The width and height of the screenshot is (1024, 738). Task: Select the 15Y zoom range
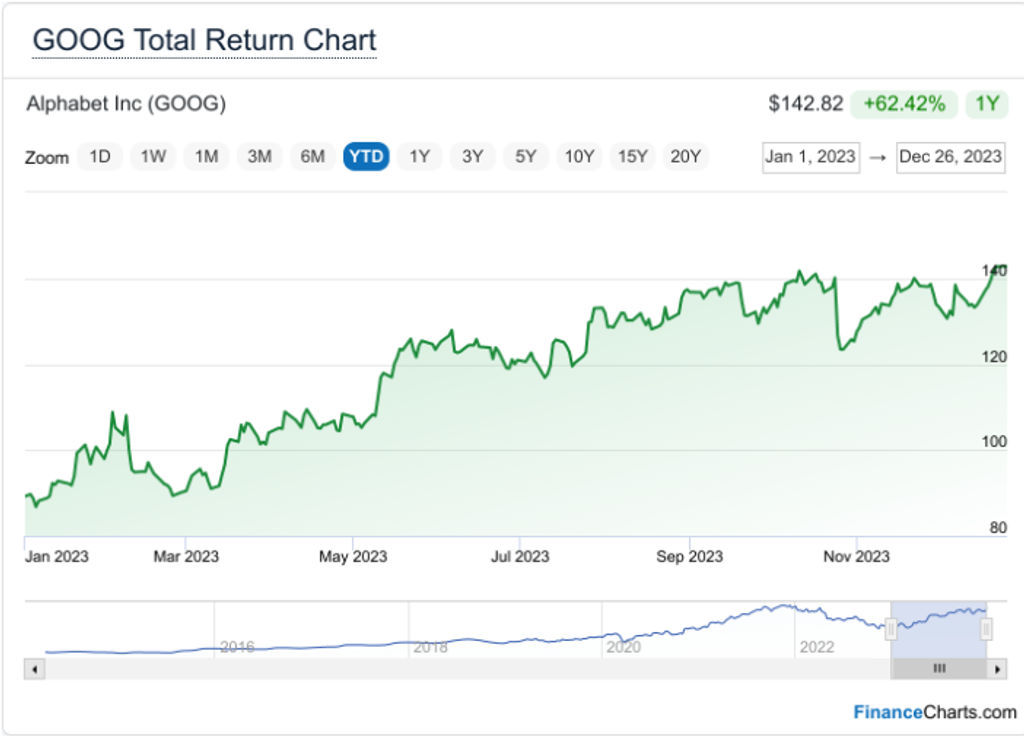632,157
